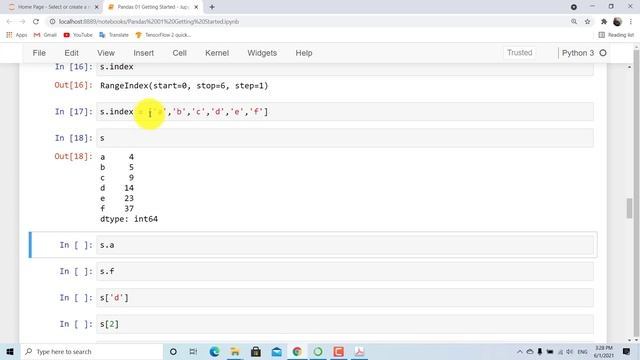Open the Translate bookmark
Viewport: 640px width, 360px height.
click(x=114, y=35)
